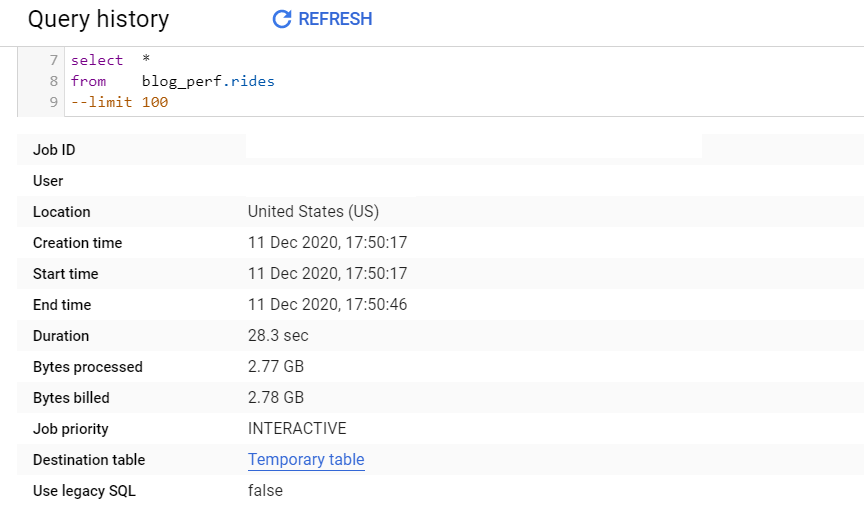Open the Temporary table link
This screenshot has width=864, height=522.
click(306, 460)
